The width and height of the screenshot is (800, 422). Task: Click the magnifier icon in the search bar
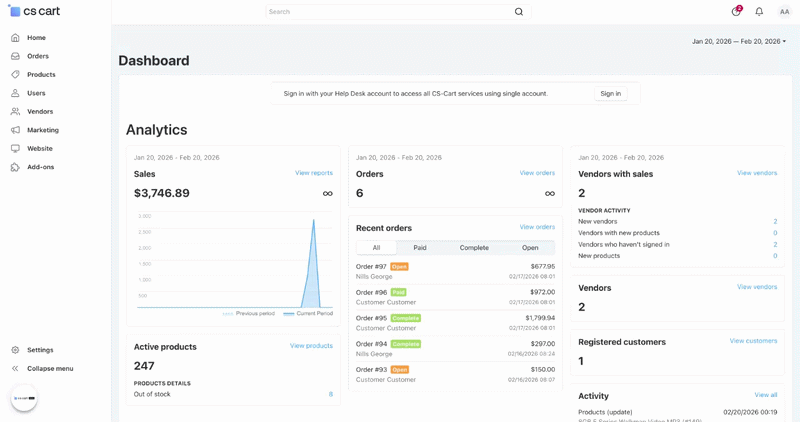[x=518, y=12]
